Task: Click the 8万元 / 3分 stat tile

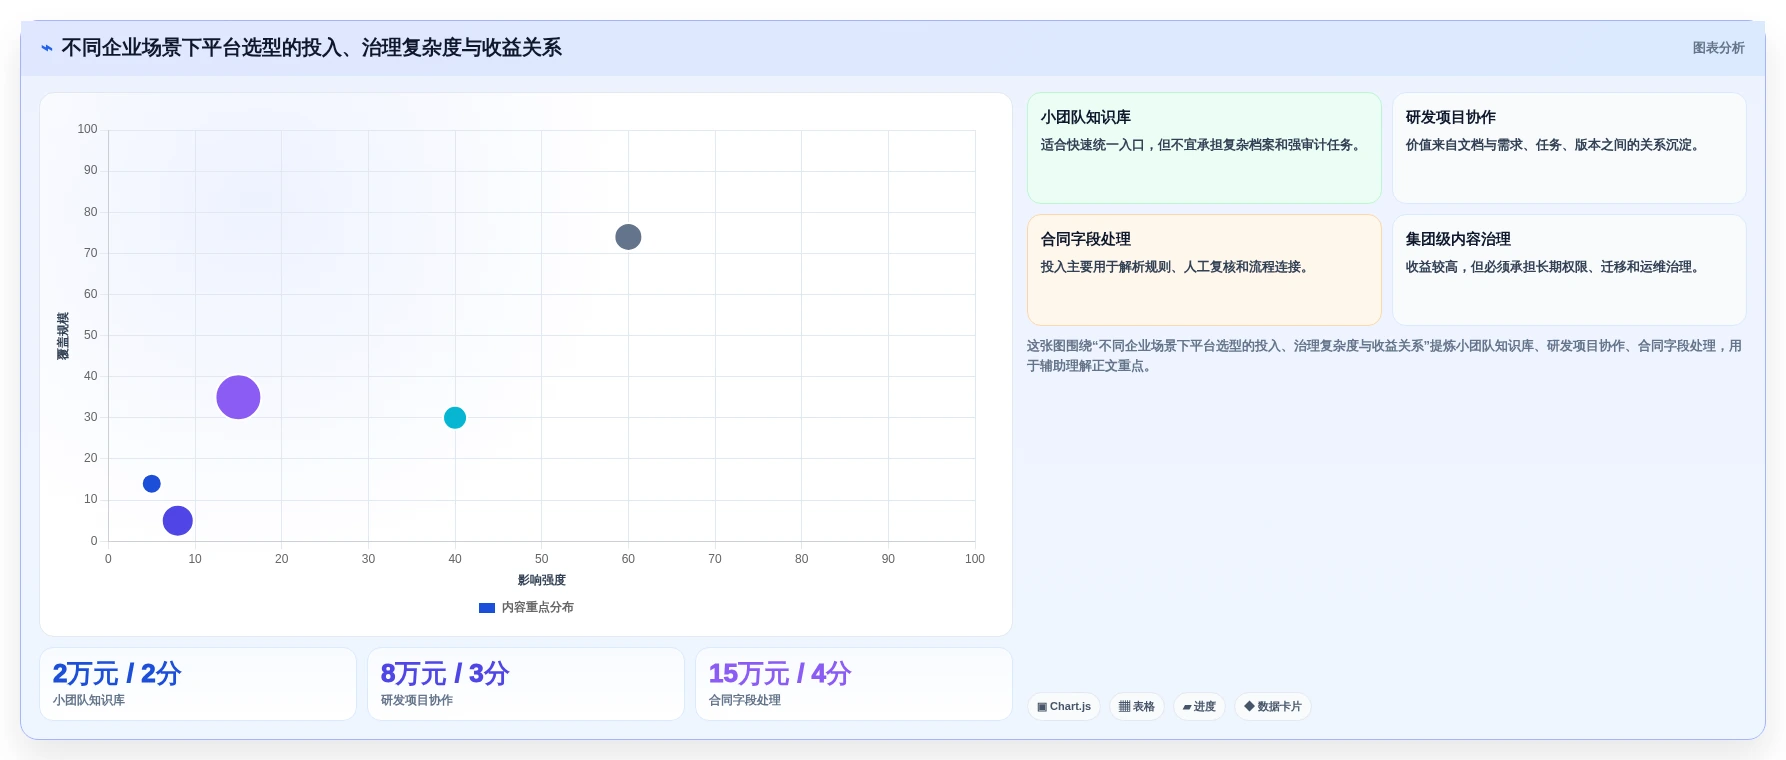Action: pos(526,684)
